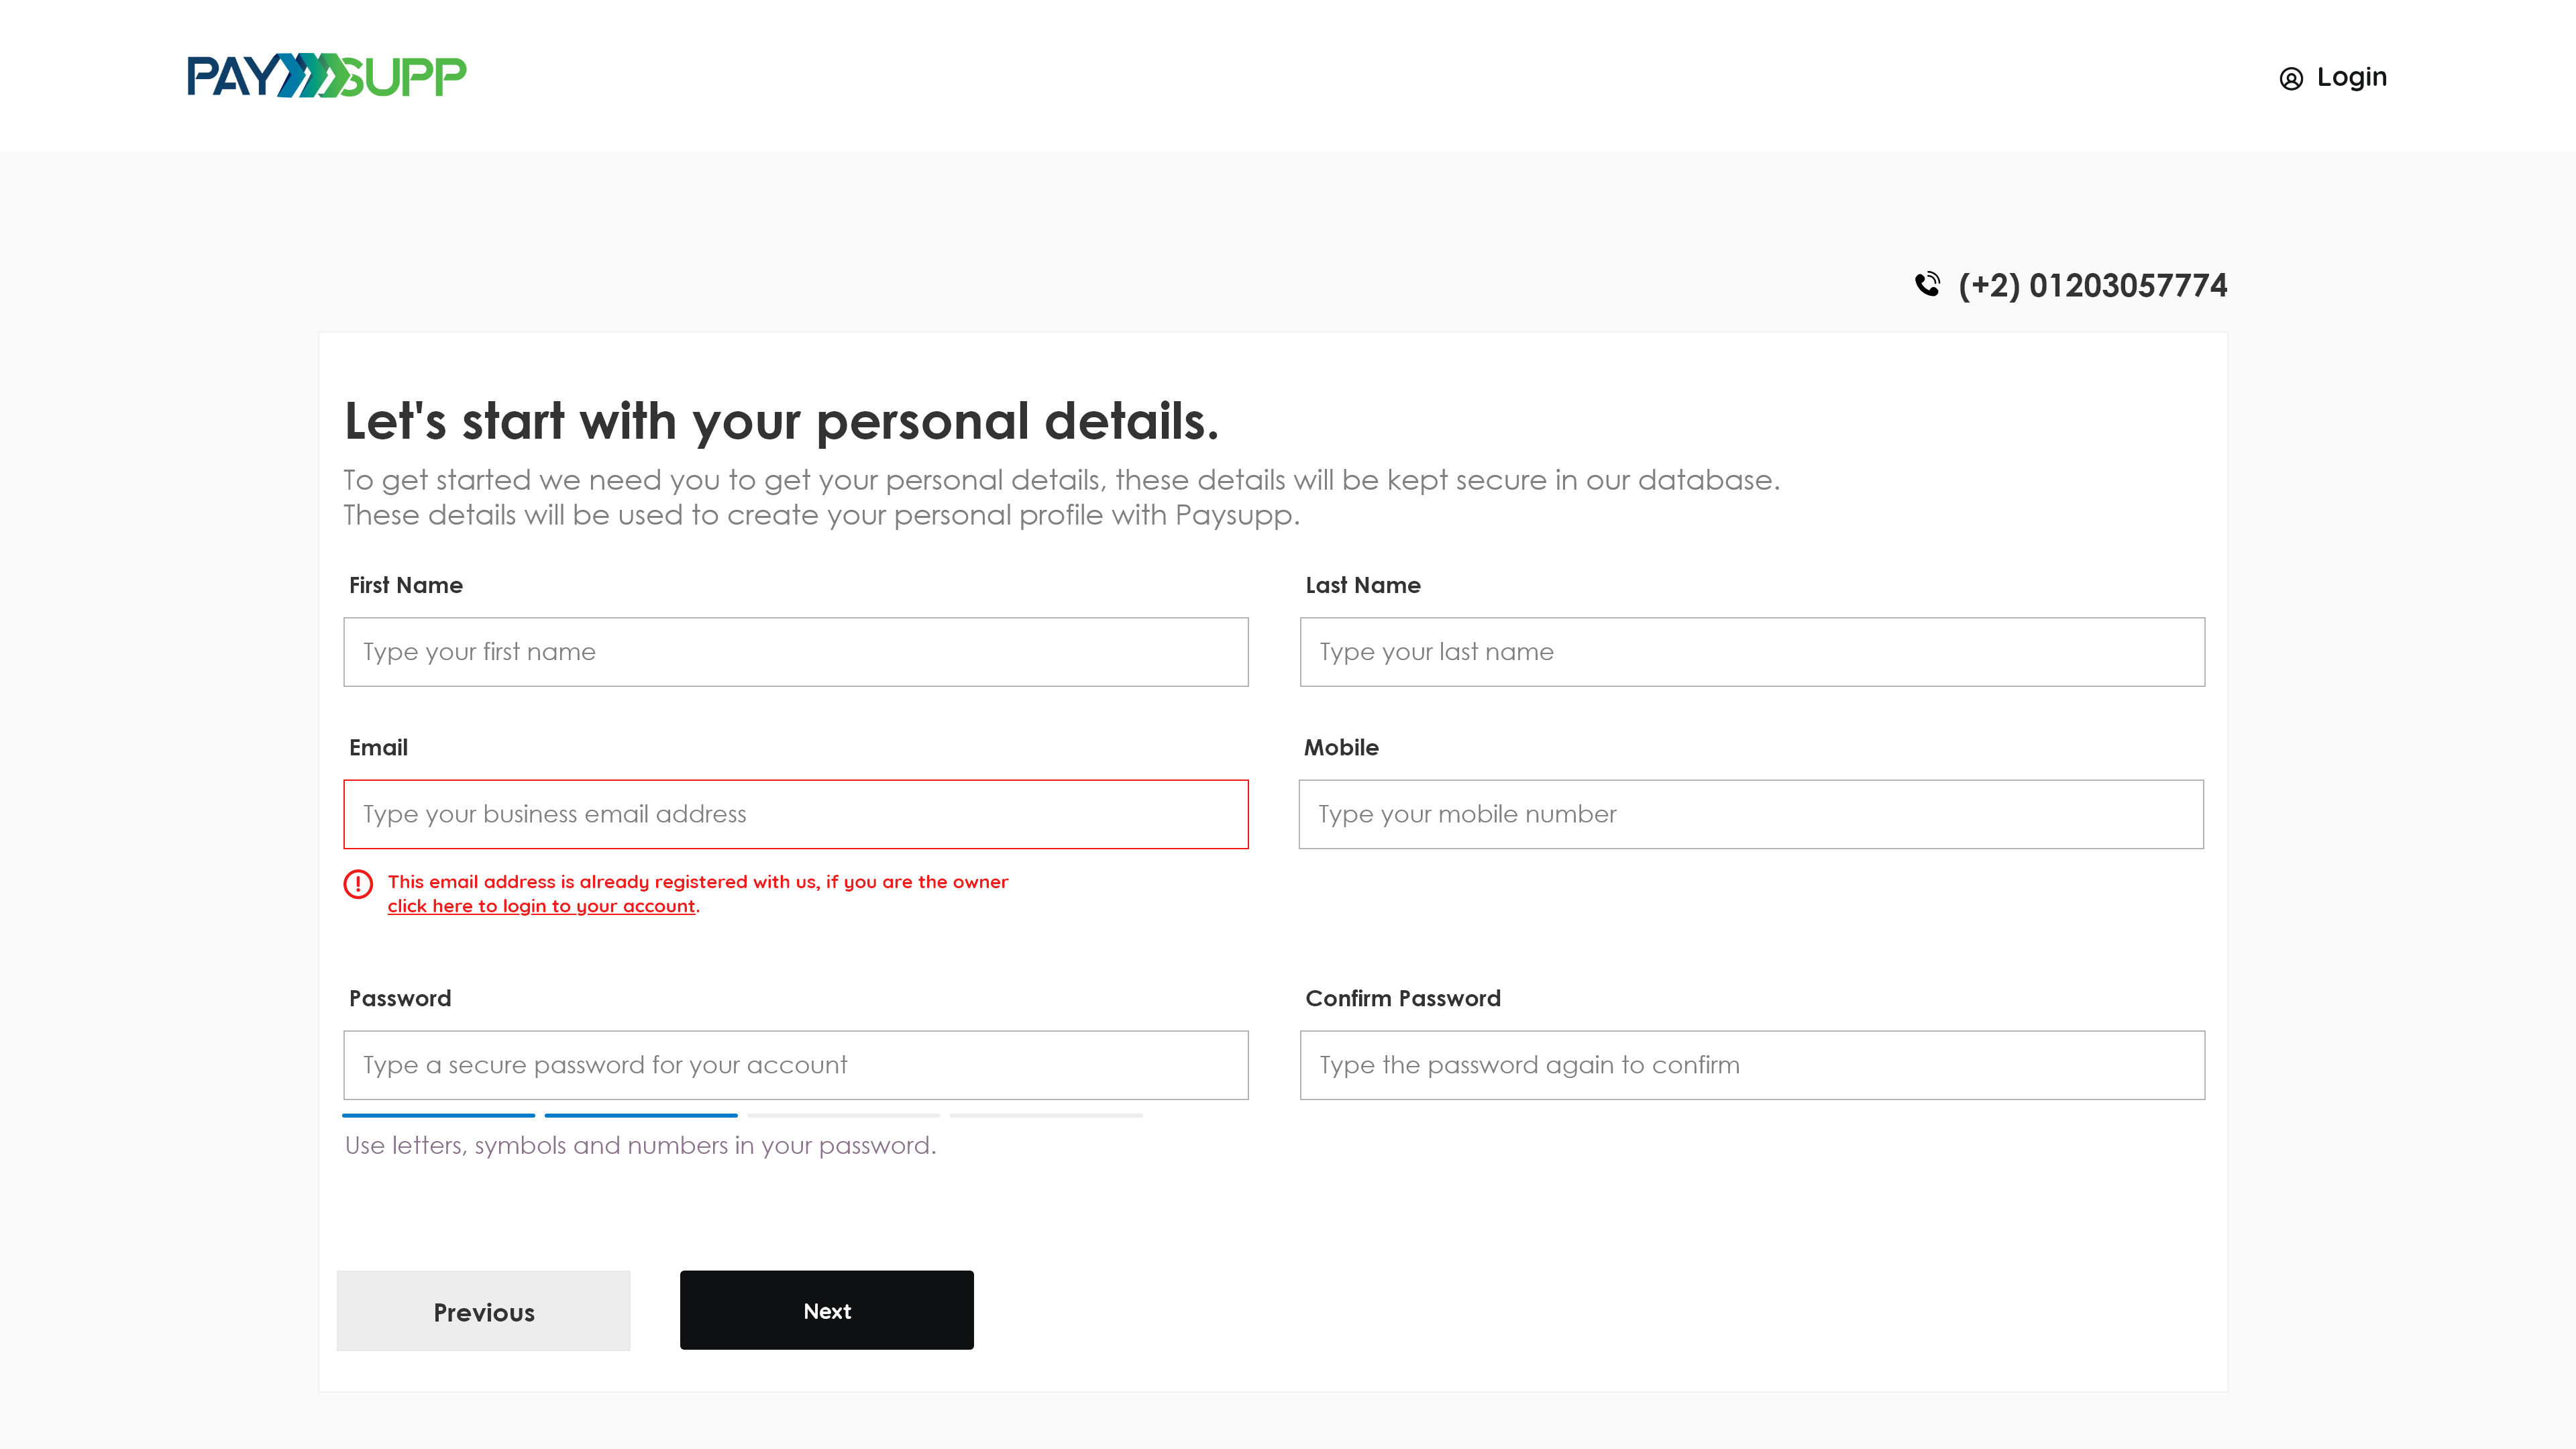Screen dimensions: 2576x1449
Task: Click the mobile number field
Action: click(x=1750, y=814)
